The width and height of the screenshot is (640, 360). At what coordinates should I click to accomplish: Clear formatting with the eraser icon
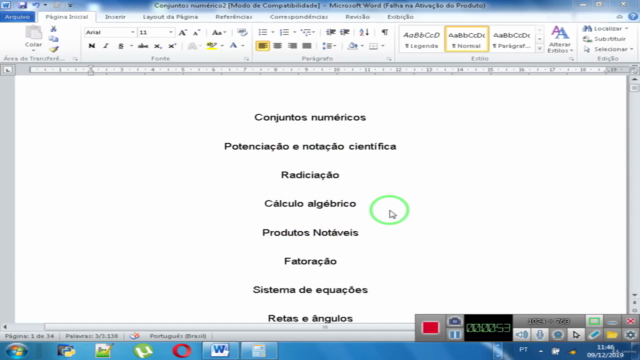pos(242,32)
